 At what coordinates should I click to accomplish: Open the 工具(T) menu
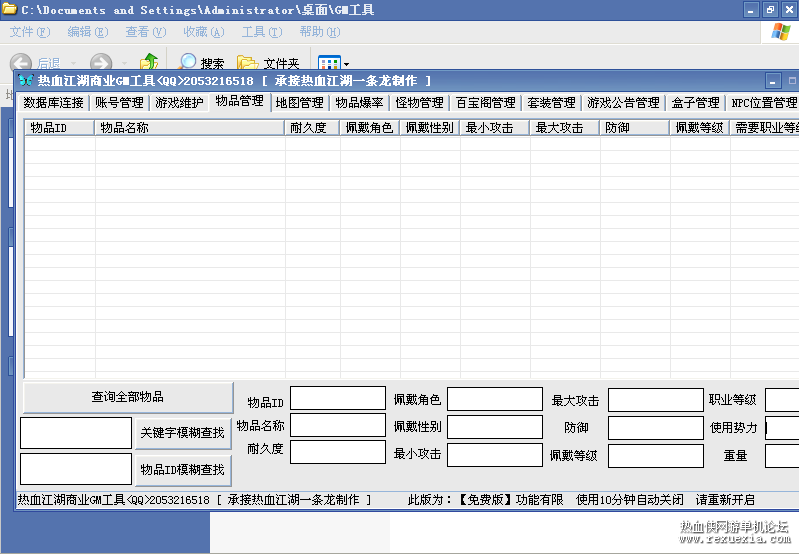262,32
